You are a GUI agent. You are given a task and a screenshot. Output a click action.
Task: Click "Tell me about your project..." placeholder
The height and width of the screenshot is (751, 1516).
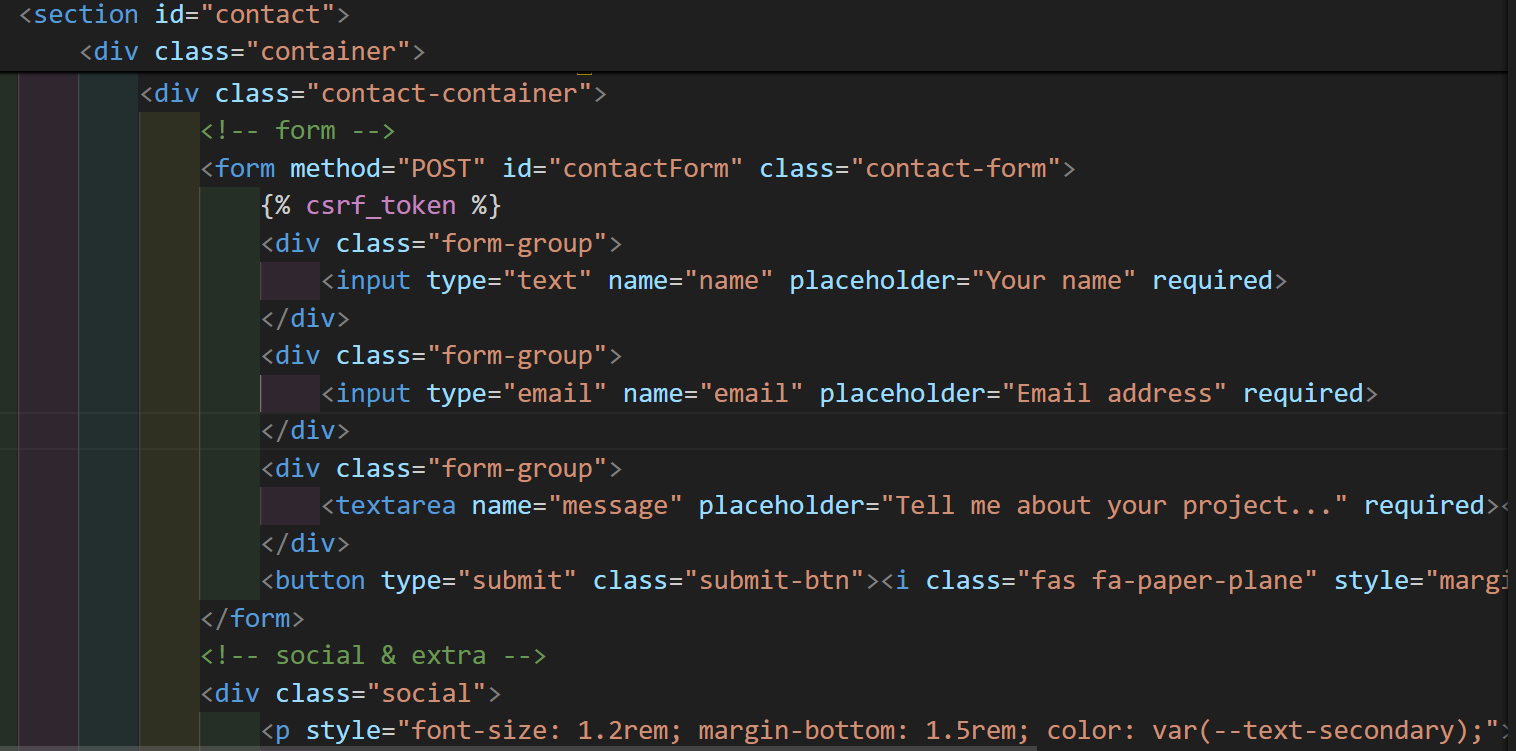click(1114, 506)
